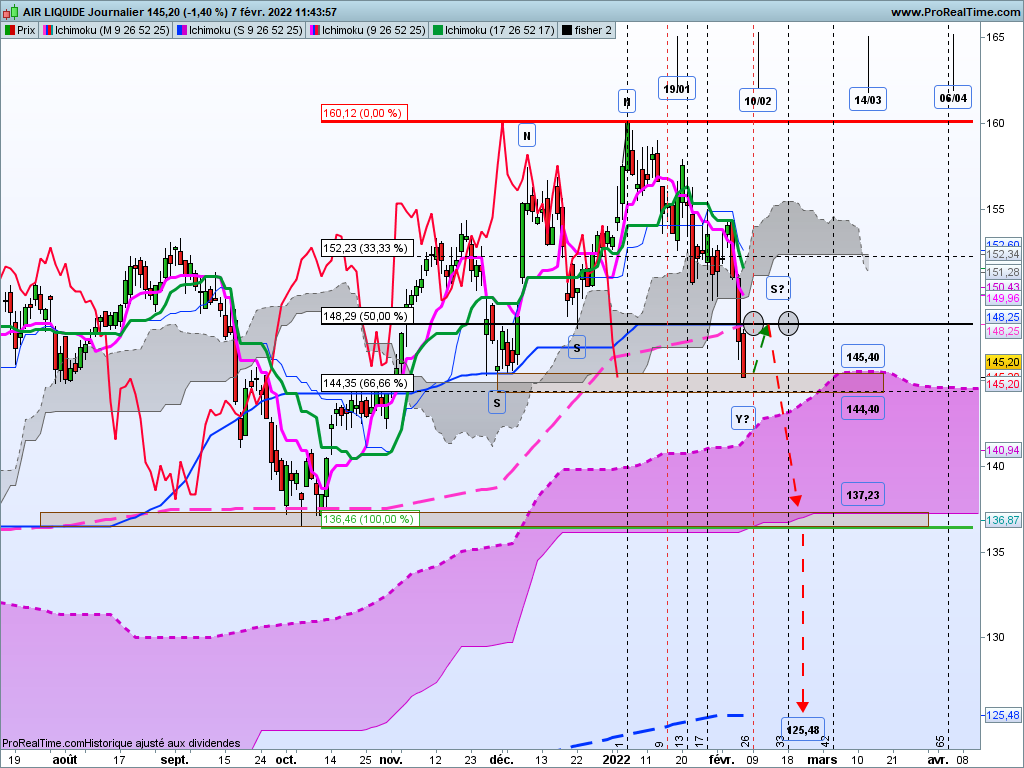Click the 152,34 price axis label
Screen dimensions: 1024x768
(x=1003, y=254)
